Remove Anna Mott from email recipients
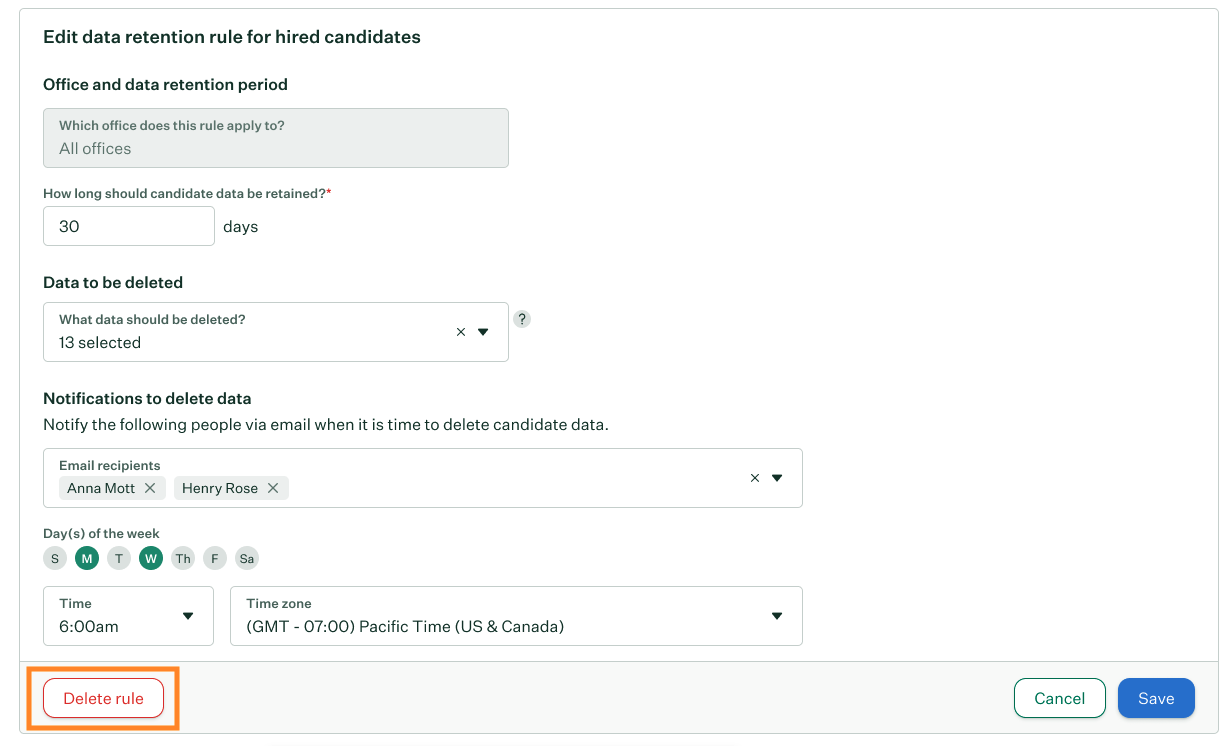 click(x=149, y=488)
